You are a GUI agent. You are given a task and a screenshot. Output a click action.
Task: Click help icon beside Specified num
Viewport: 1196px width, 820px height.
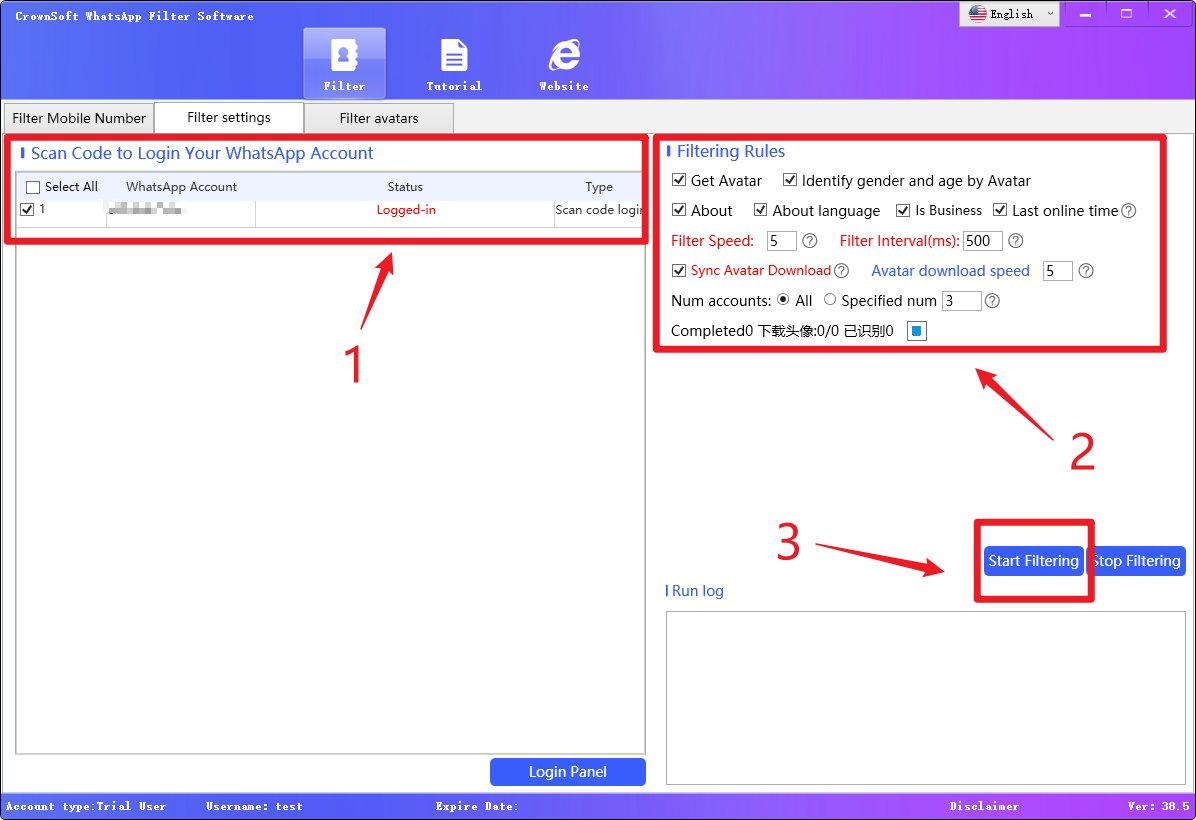[x=992, y=301]
